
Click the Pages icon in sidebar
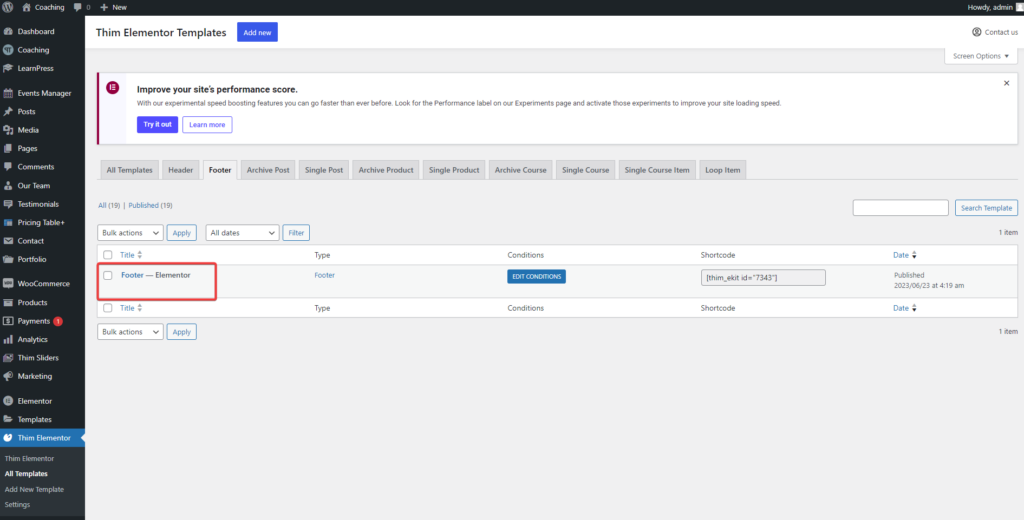coord(8,148)
